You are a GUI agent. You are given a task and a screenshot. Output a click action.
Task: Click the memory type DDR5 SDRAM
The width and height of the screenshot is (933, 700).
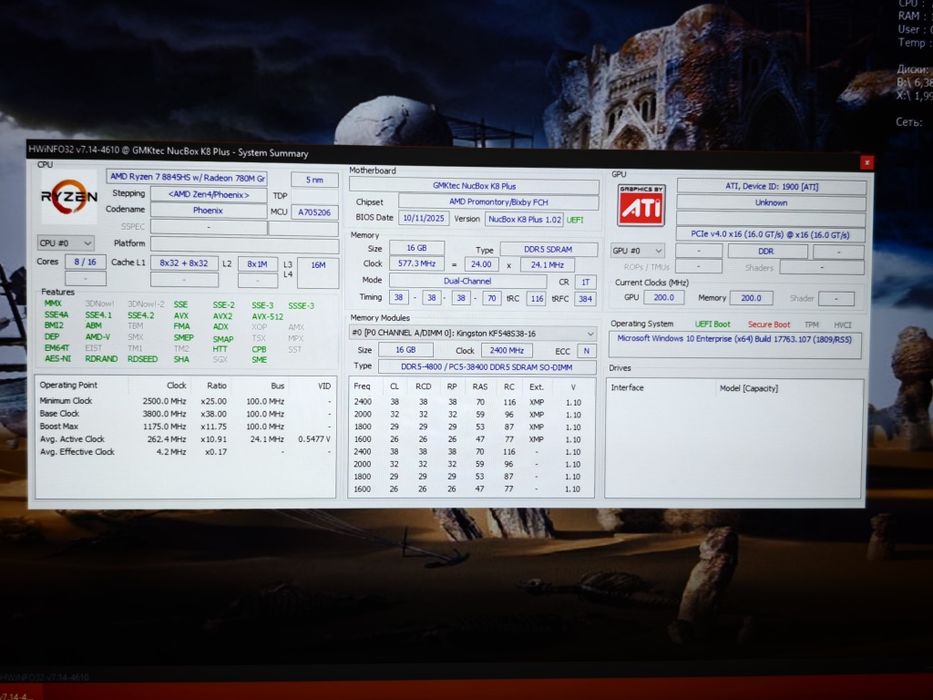[549, 249]
